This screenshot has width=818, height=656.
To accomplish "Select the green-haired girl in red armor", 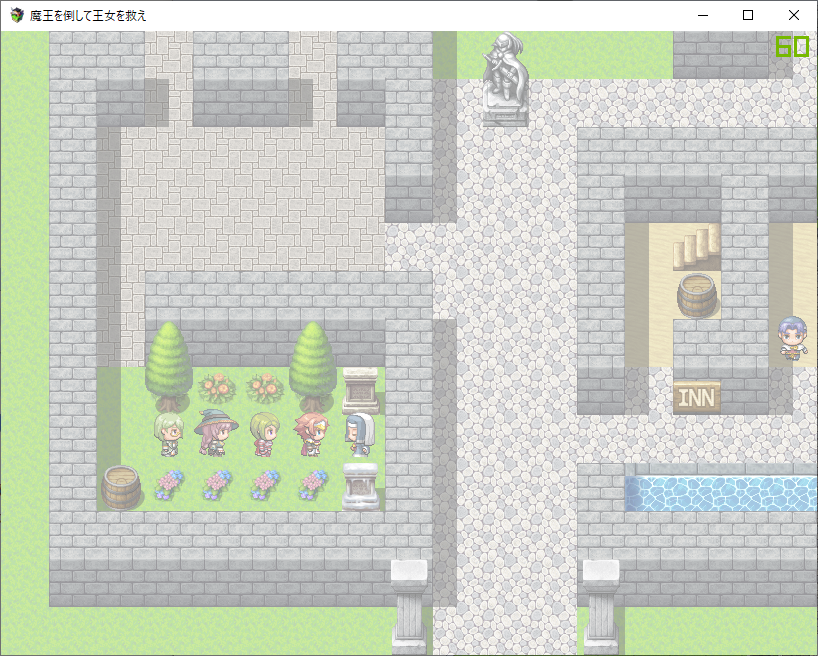I will coord(264,434).
